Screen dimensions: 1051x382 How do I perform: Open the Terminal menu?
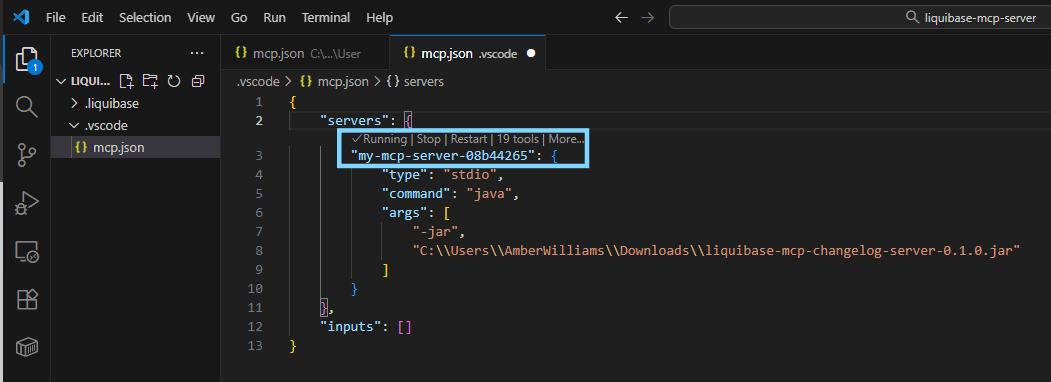(x=326, y=17)
